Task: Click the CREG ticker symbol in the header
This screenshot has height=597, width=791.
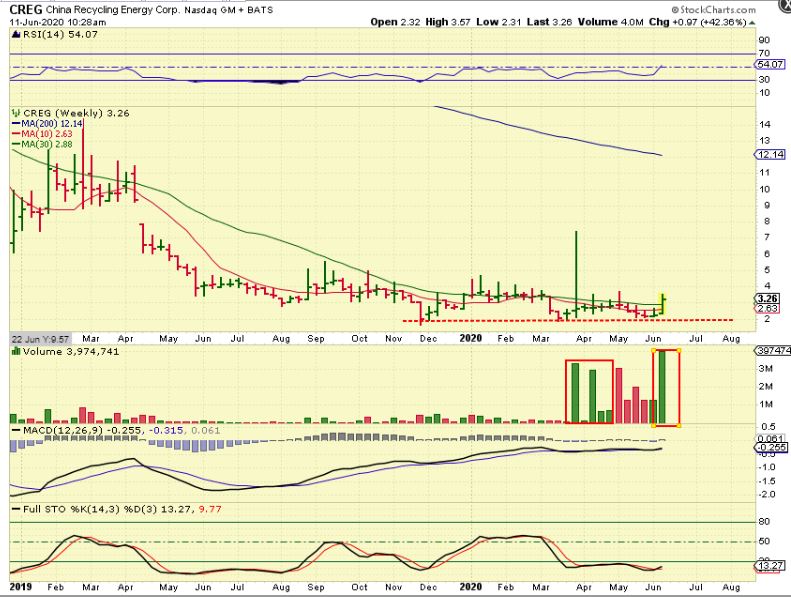Action: pos(26,9)
